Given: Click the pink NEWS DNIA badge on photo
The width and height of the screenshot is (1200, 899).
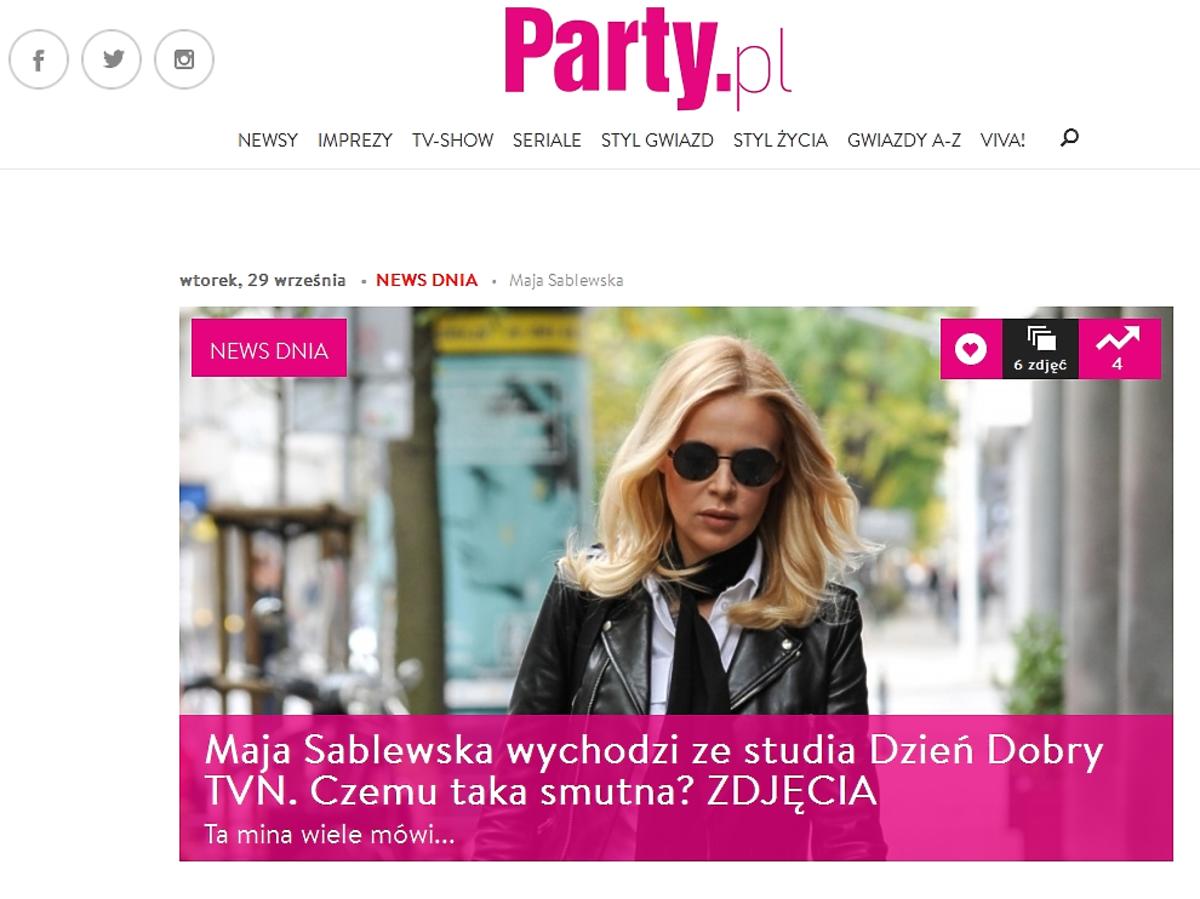Looking at the screenshot, I should [x=269, y=348].
